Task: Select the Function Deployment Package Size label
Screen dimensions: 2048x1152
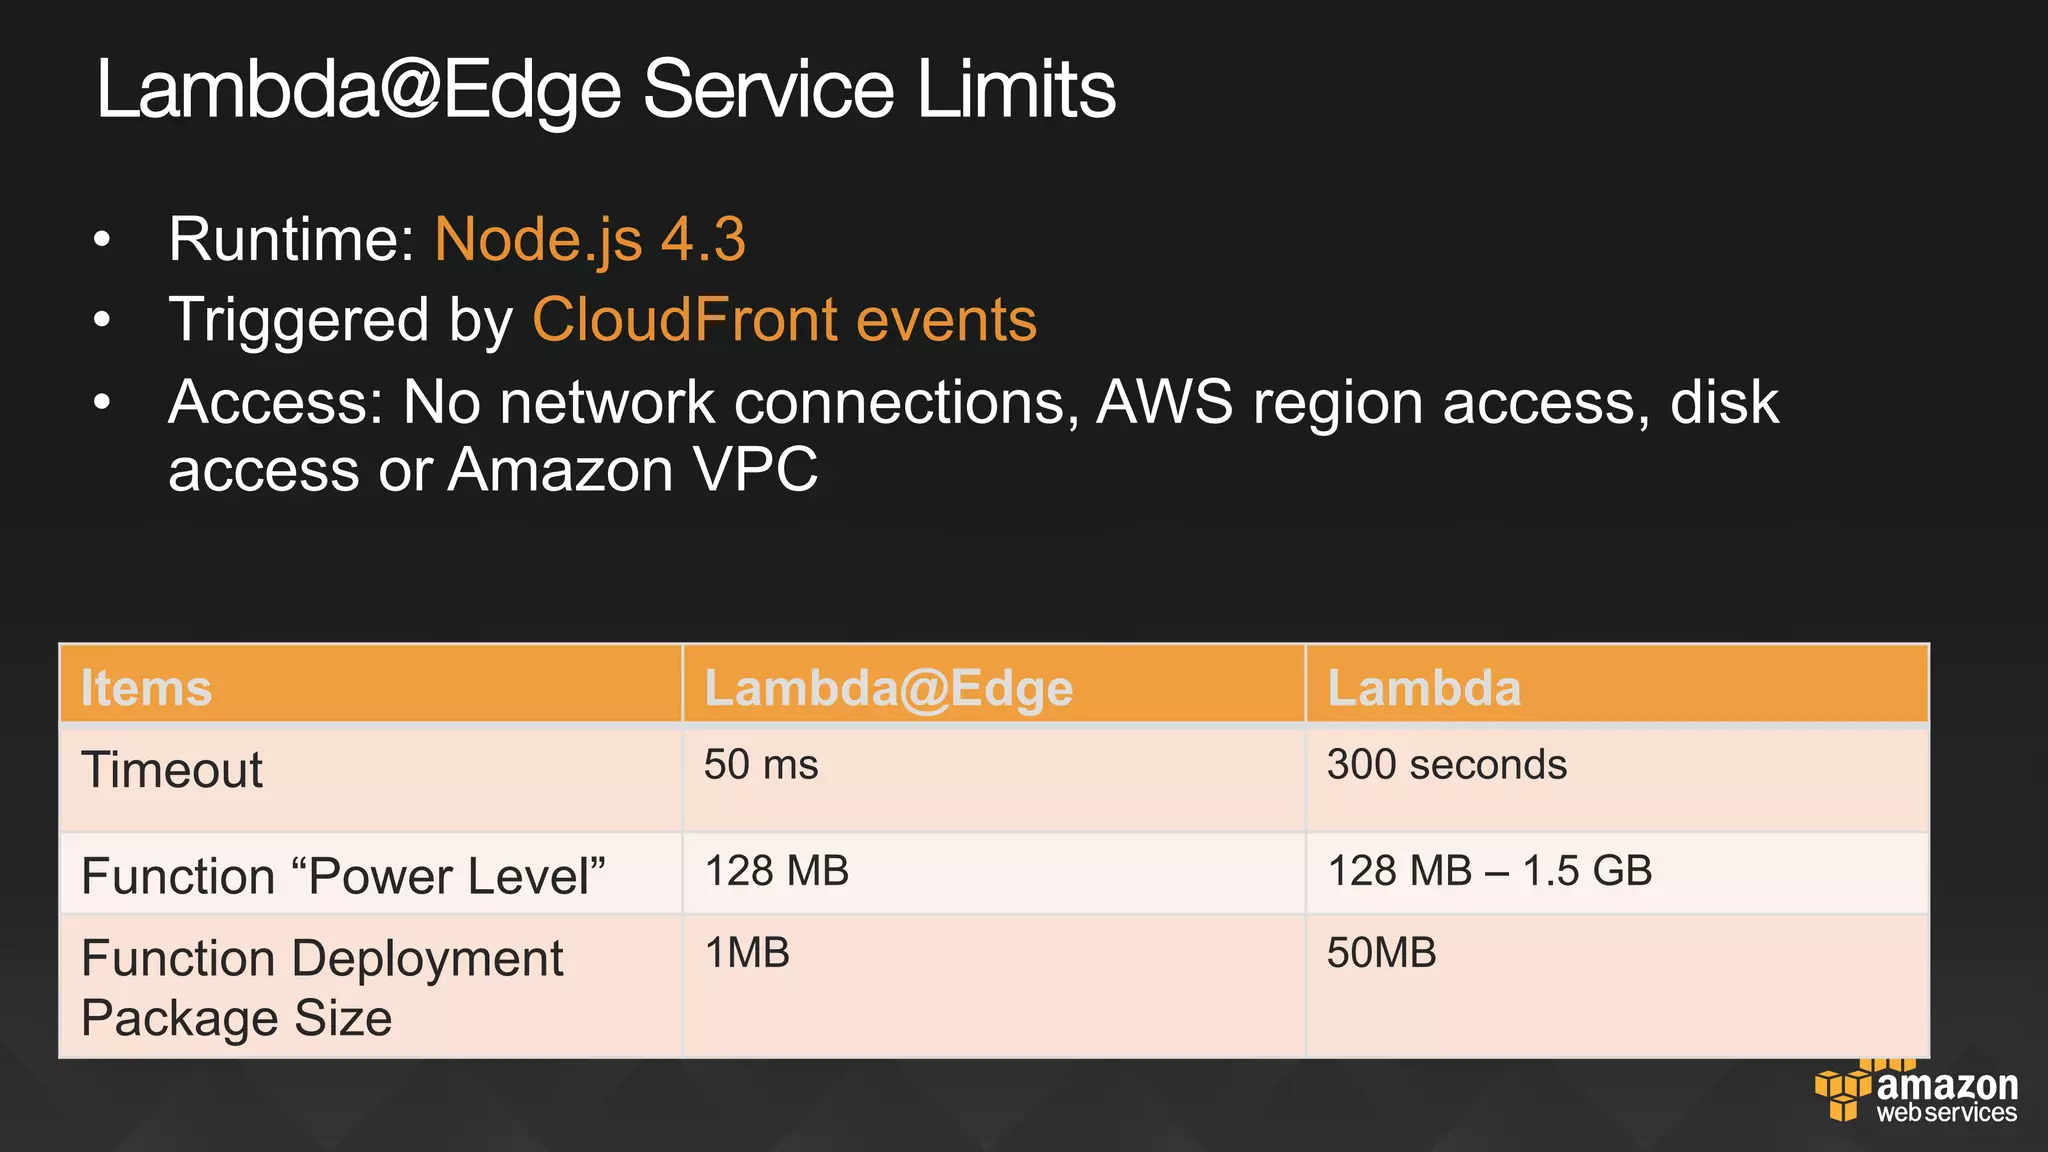Action: [321, 988]
